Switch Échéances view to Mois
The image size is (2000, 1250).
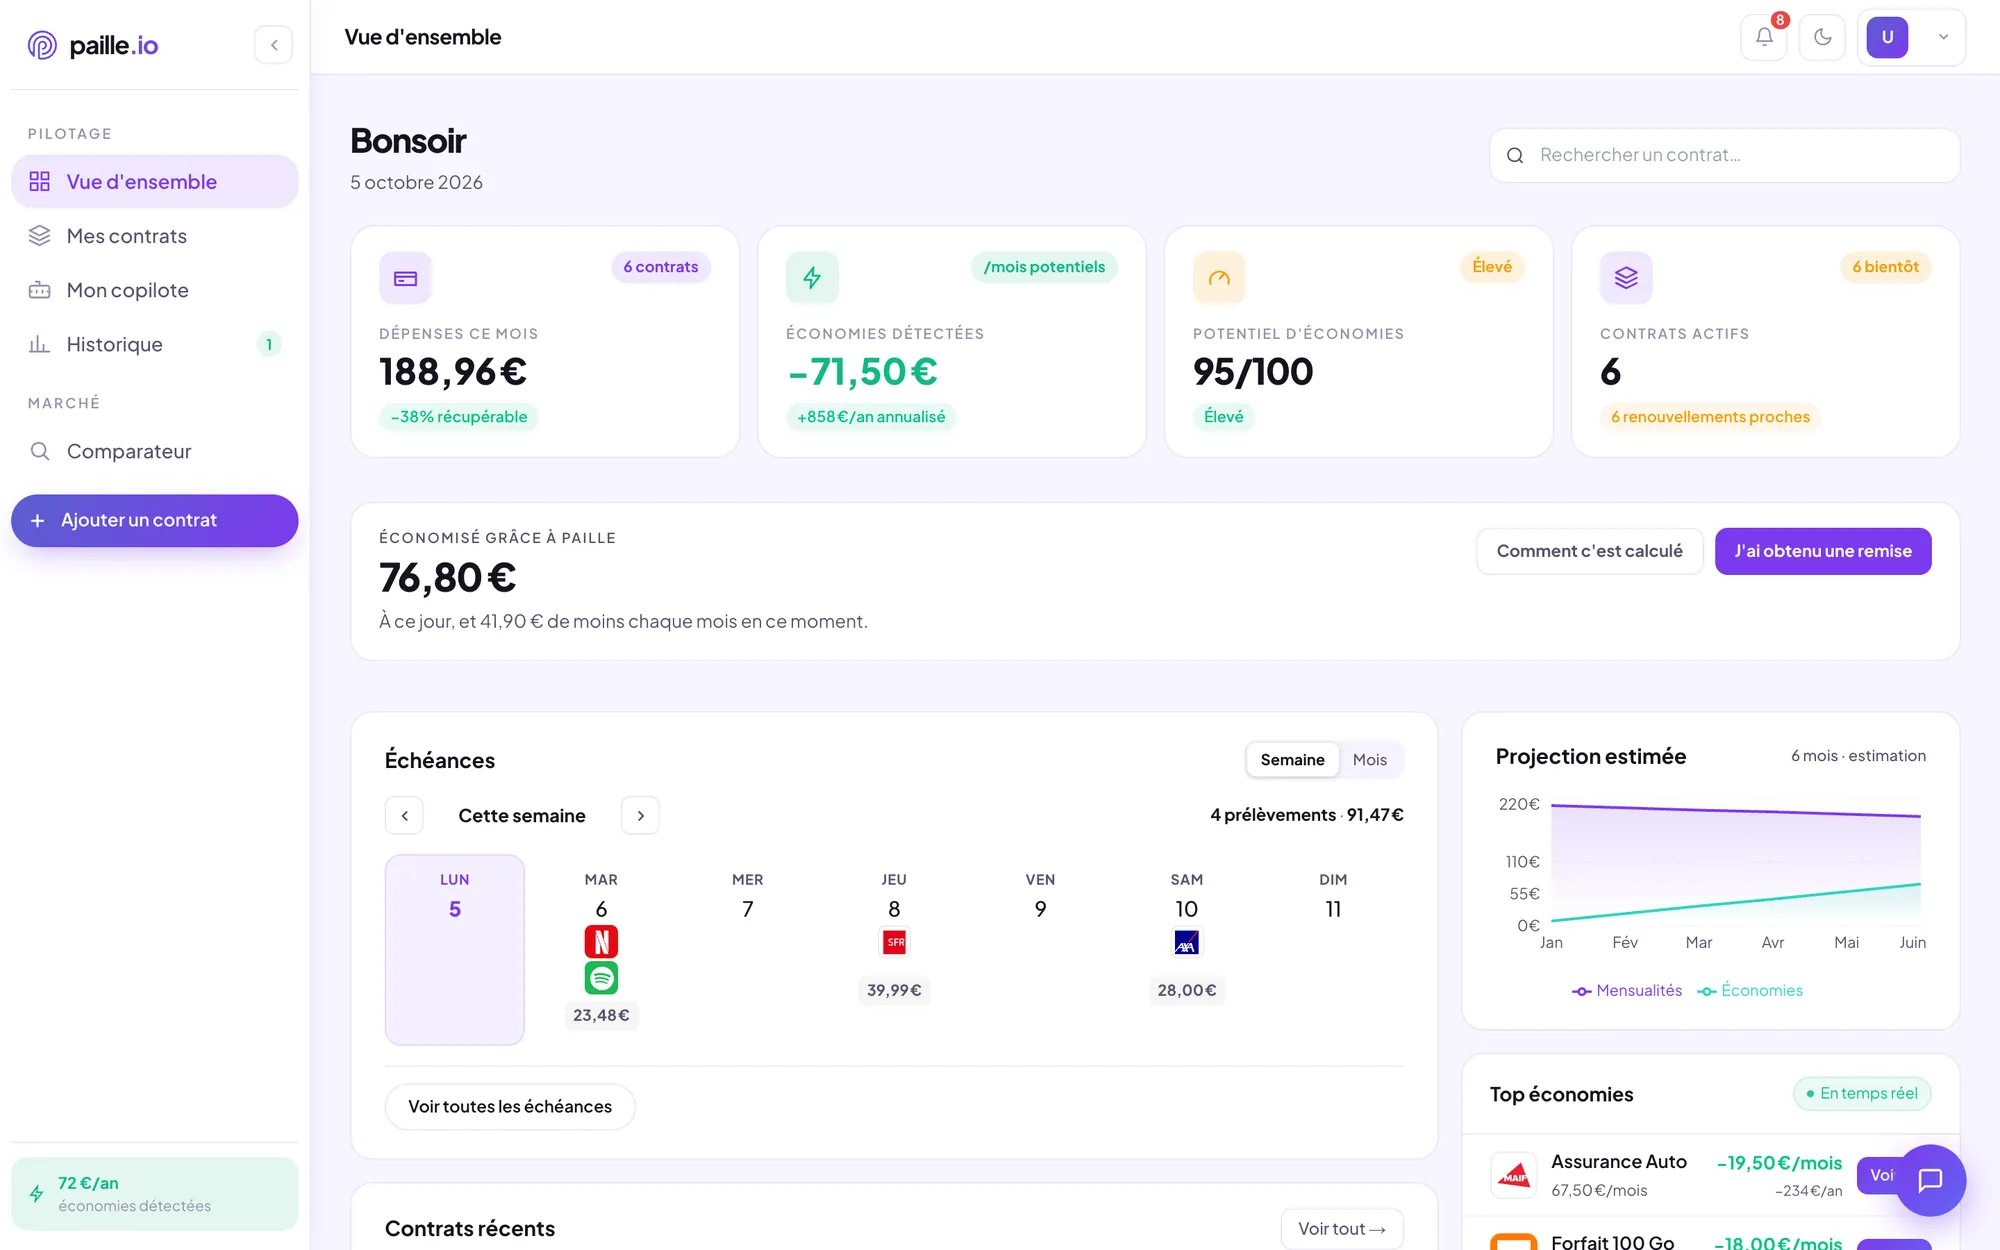[x=1370, y=760]
